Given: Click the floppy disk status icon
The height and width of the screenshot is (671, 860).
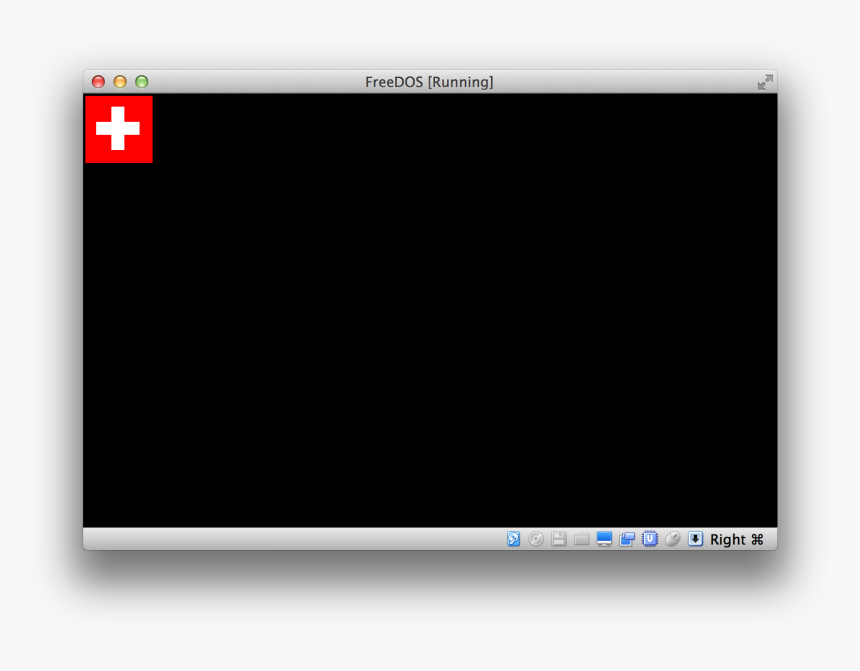Looking at the screenshot, I should tap(559, 539).
